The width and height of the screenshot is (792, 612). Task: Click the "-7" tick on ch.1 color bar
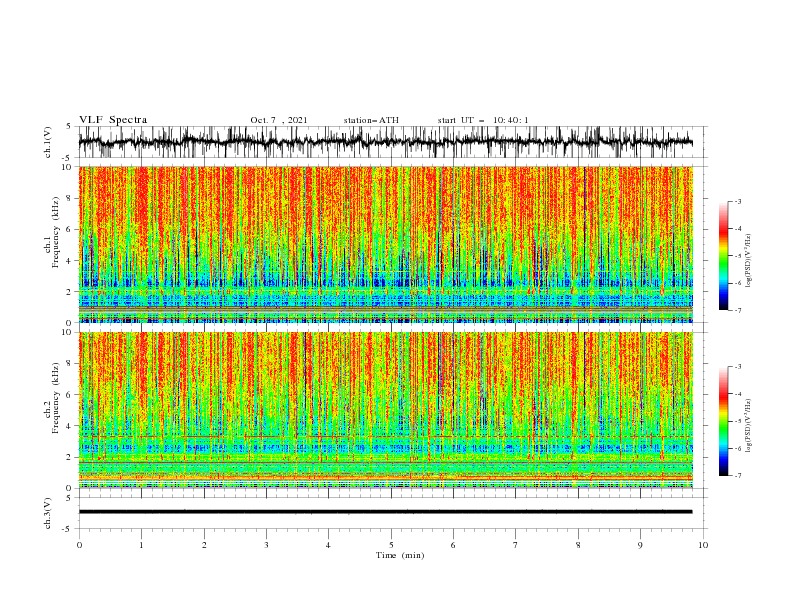[x=738, y=310]
